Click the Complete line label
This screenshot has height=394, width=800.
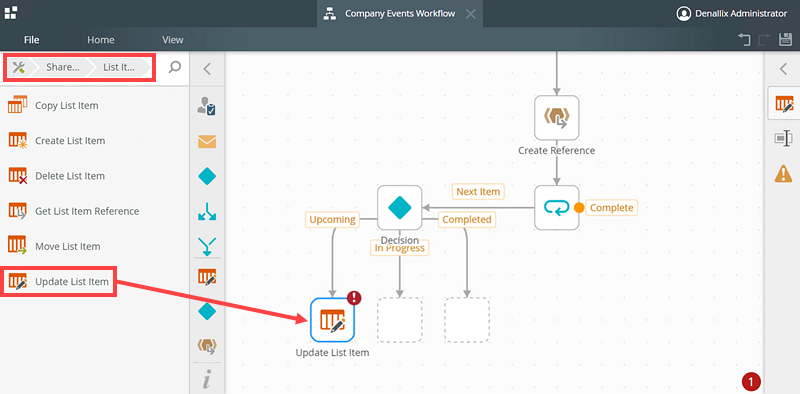pyautogui.click(x=611, y=208)
